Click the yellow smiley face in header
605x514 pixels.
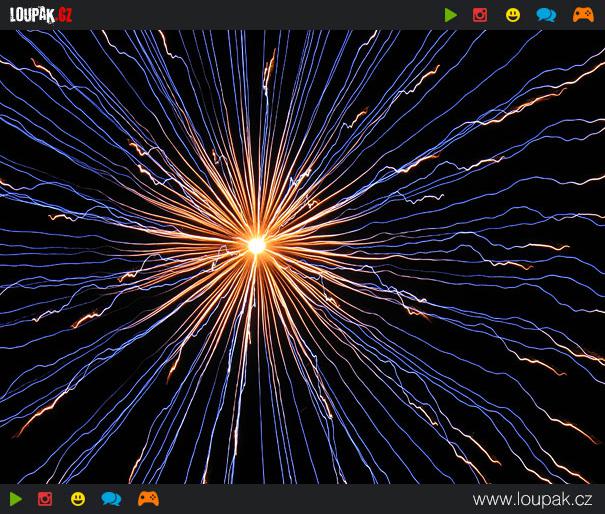[513, 15]
